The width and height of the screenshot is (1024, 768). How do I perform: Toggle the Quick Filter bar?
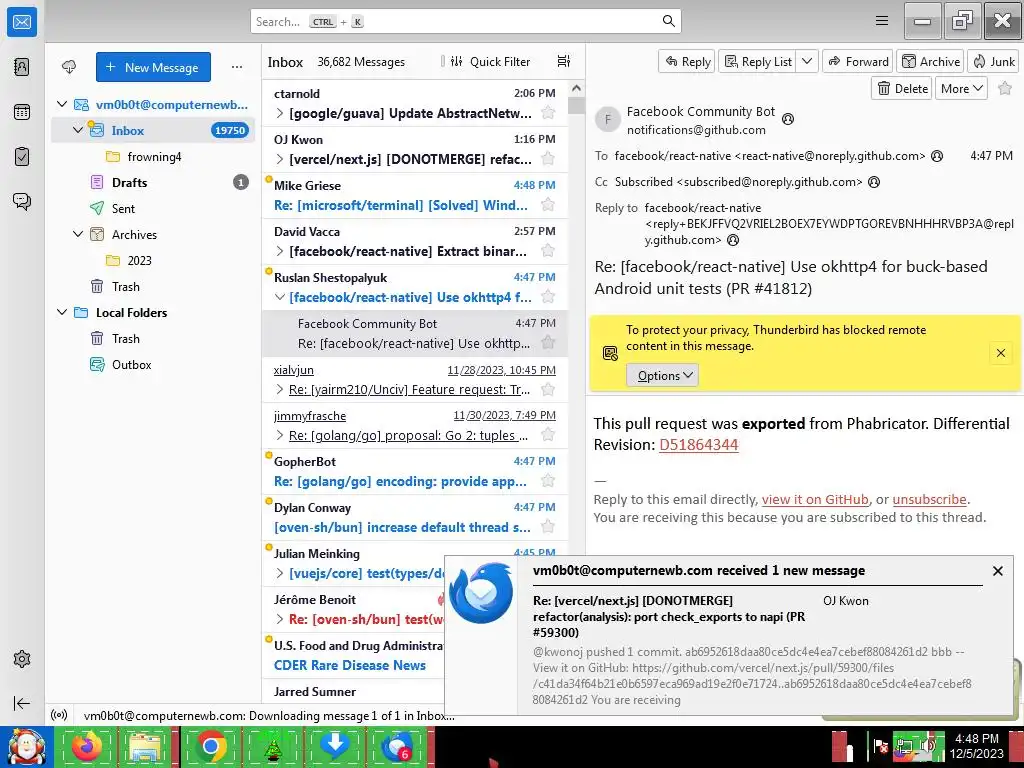pos(490,61)
